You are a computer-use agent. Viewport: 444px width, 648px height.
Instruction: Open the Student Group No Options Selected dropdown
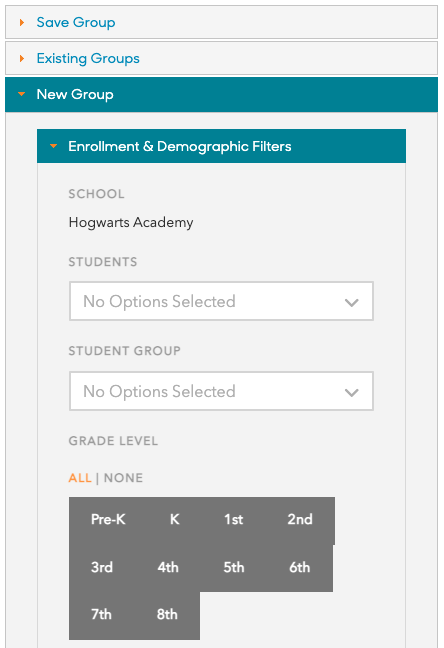coord(221,391)
